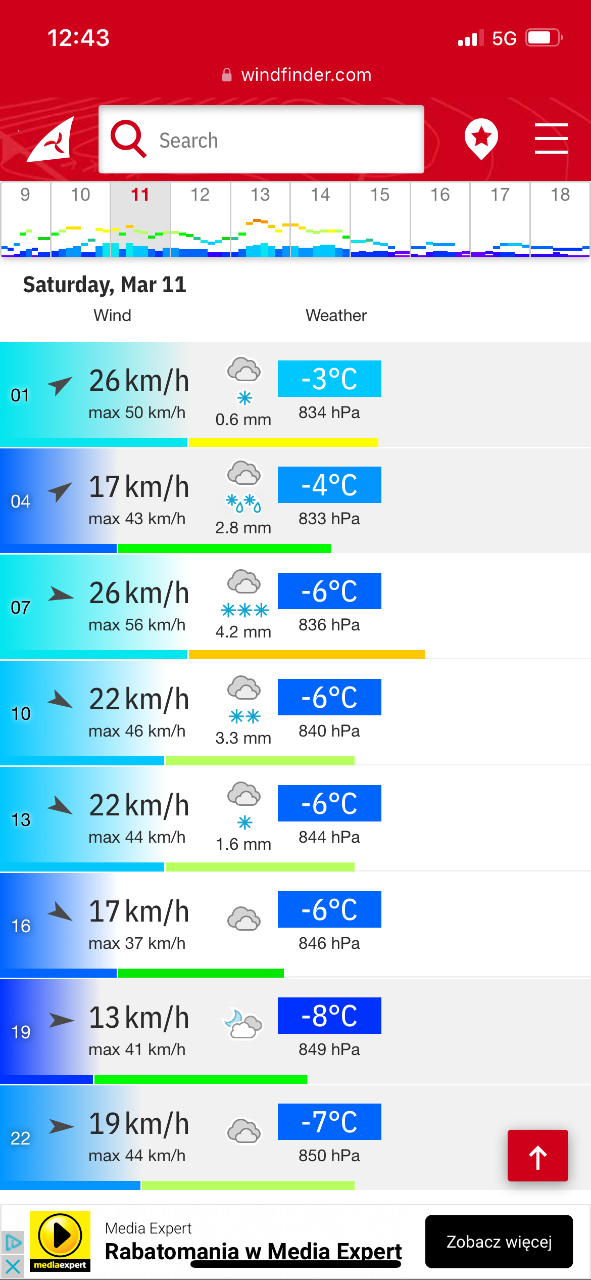Click the 26 km/h wind speed at 01 hour
Viewport: 591px width, 1280px height.
point(139,380)
